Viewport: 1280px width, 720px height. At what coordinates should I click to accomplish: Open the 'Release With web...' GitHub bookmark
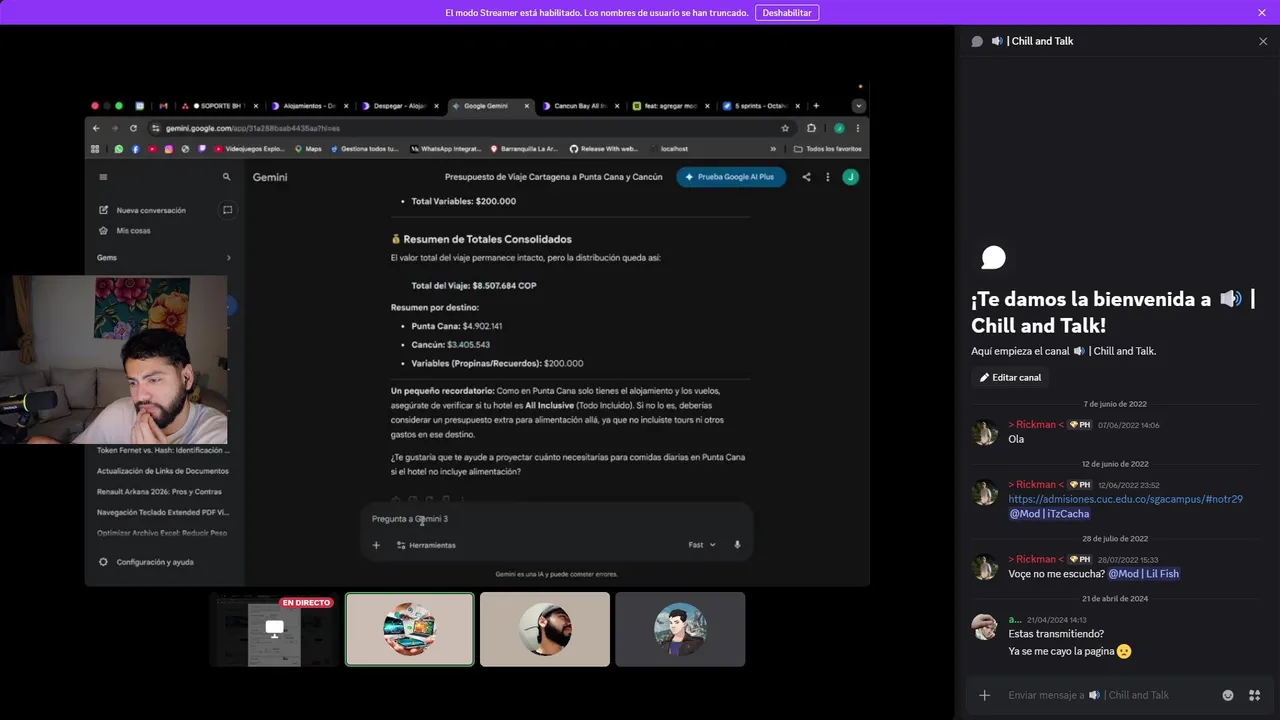click(x=603, y=149)
